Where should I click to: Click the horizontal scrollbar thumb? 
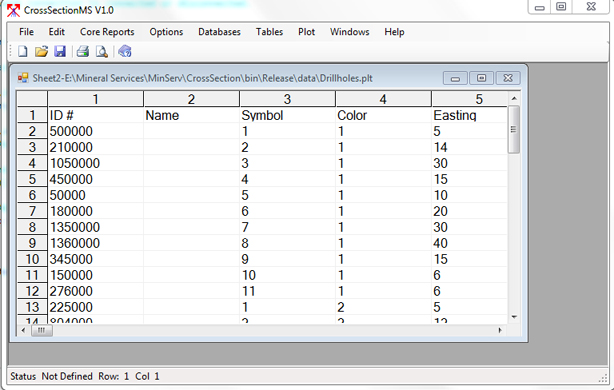point(42,330)
